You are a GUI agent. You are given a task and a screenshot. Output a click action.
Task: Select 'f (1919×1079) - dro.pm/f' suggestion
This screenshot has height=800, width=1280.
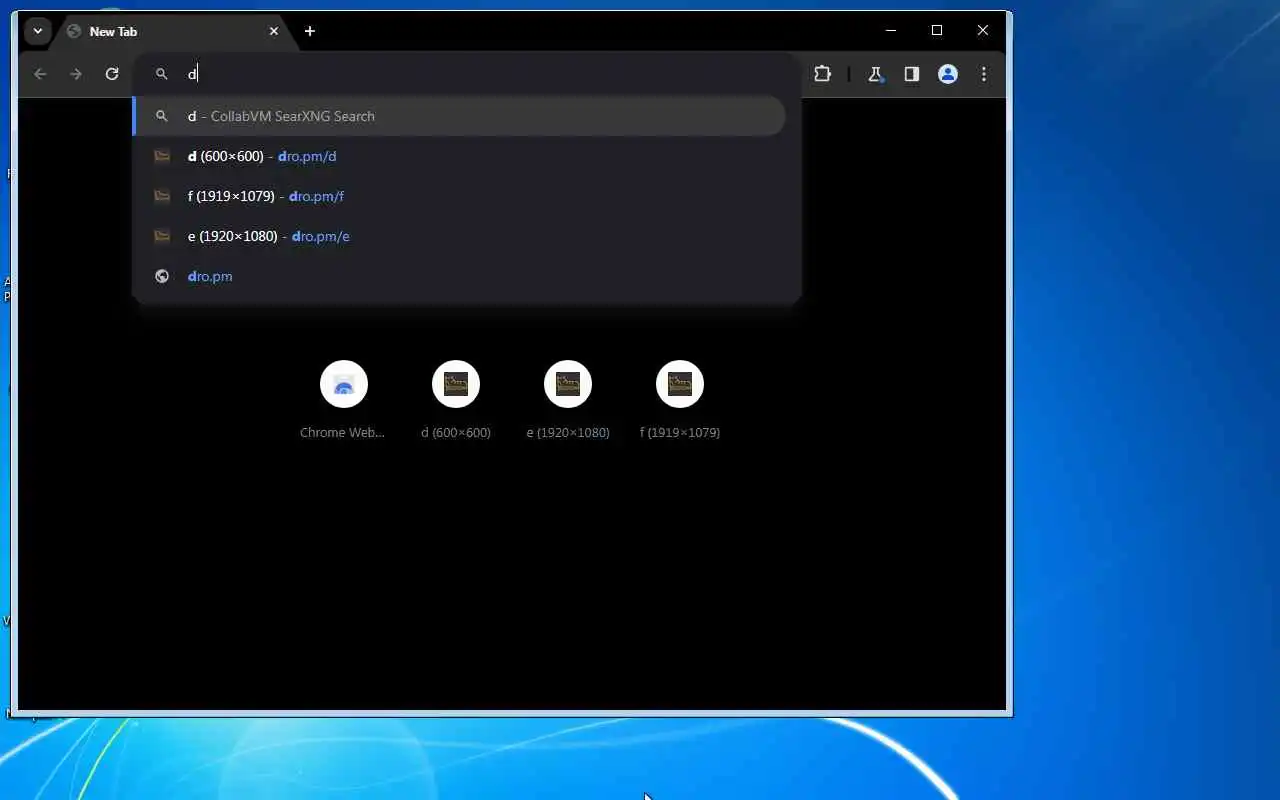[460, 196]
